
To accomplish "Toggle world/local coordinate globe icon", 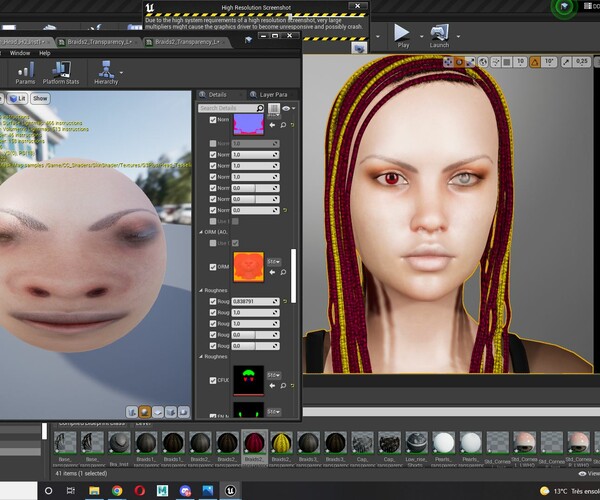I will point(483,62).
